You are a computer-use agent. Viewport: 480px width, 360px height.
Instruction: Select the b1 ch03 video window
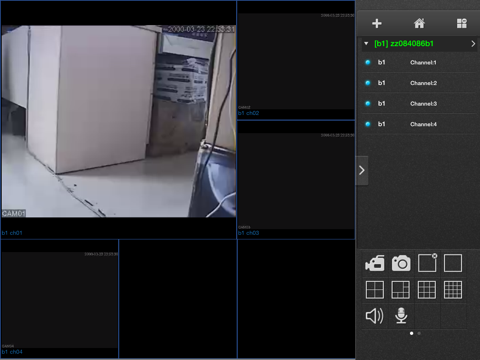(296, 180)
